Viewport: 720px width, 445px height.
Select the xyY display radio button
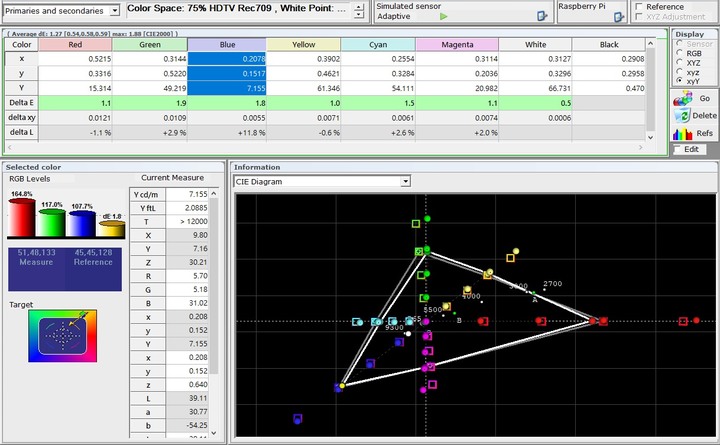pyautogui.click(x=679, y=81)
